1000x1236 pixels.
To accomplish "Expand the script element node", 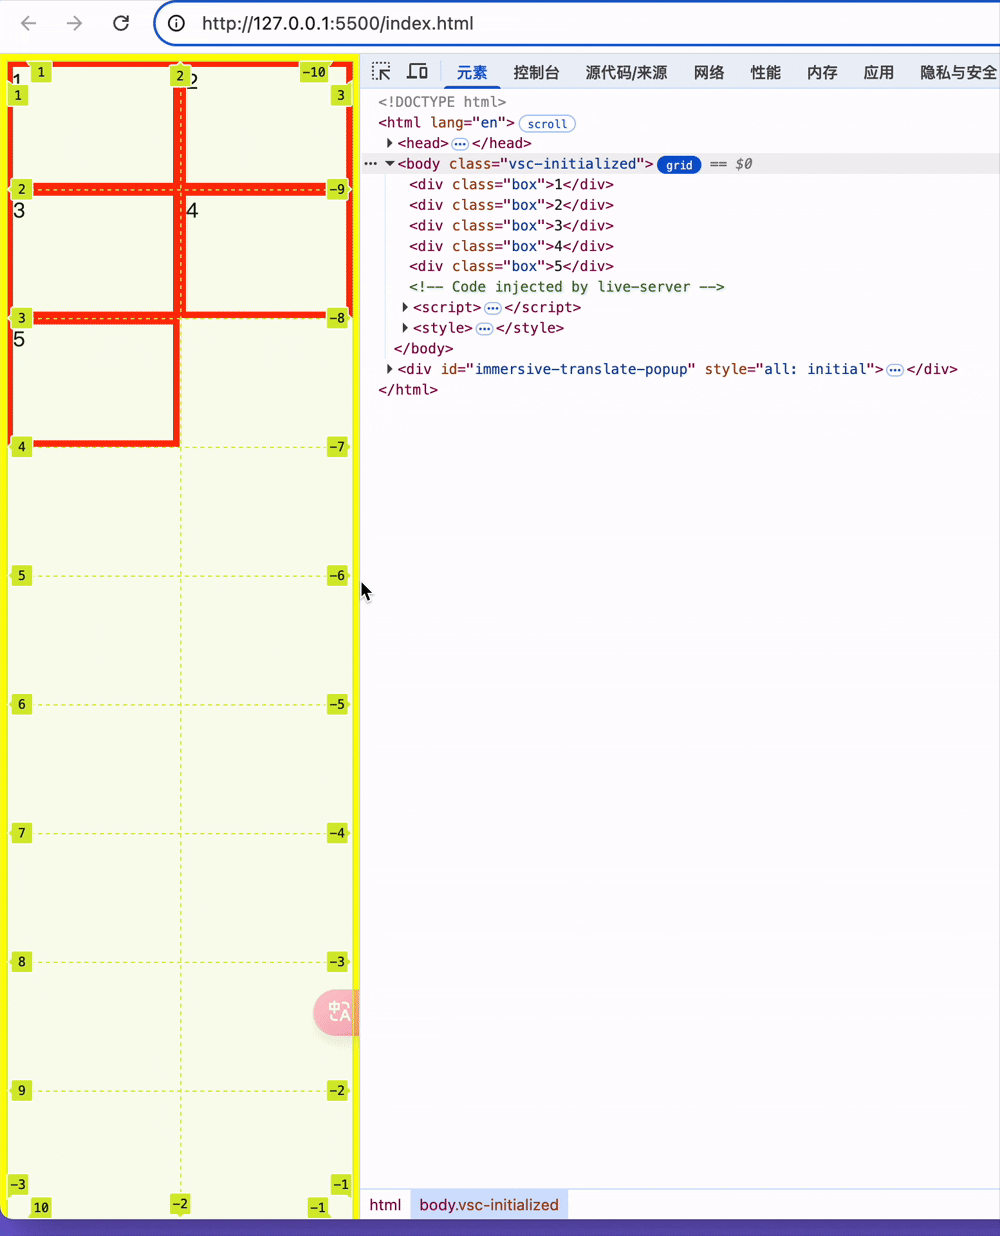I will coord(405,307).
